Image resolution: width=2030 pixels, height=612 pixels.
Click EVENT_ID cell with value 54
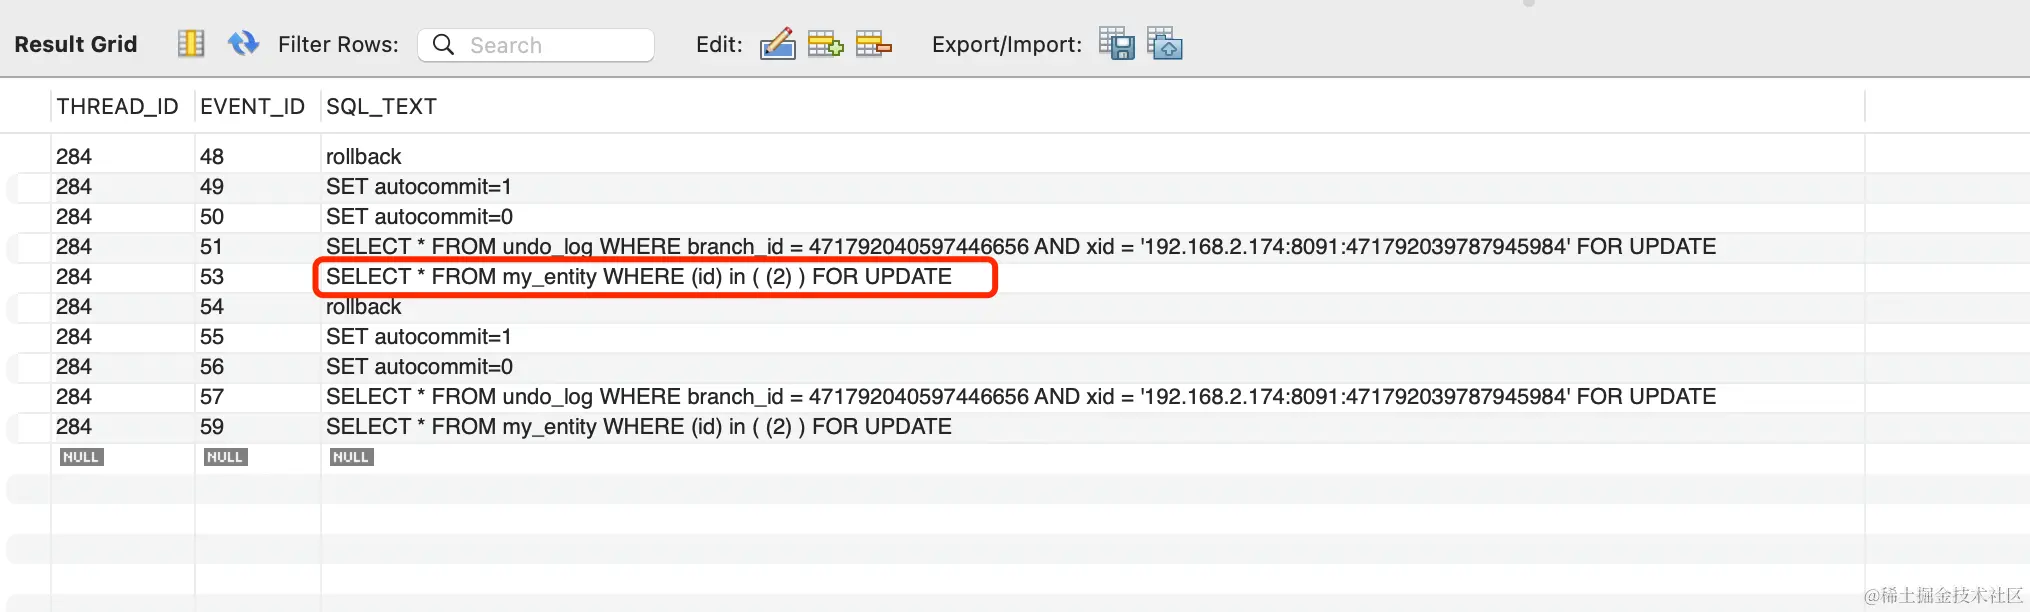[258, 307]
